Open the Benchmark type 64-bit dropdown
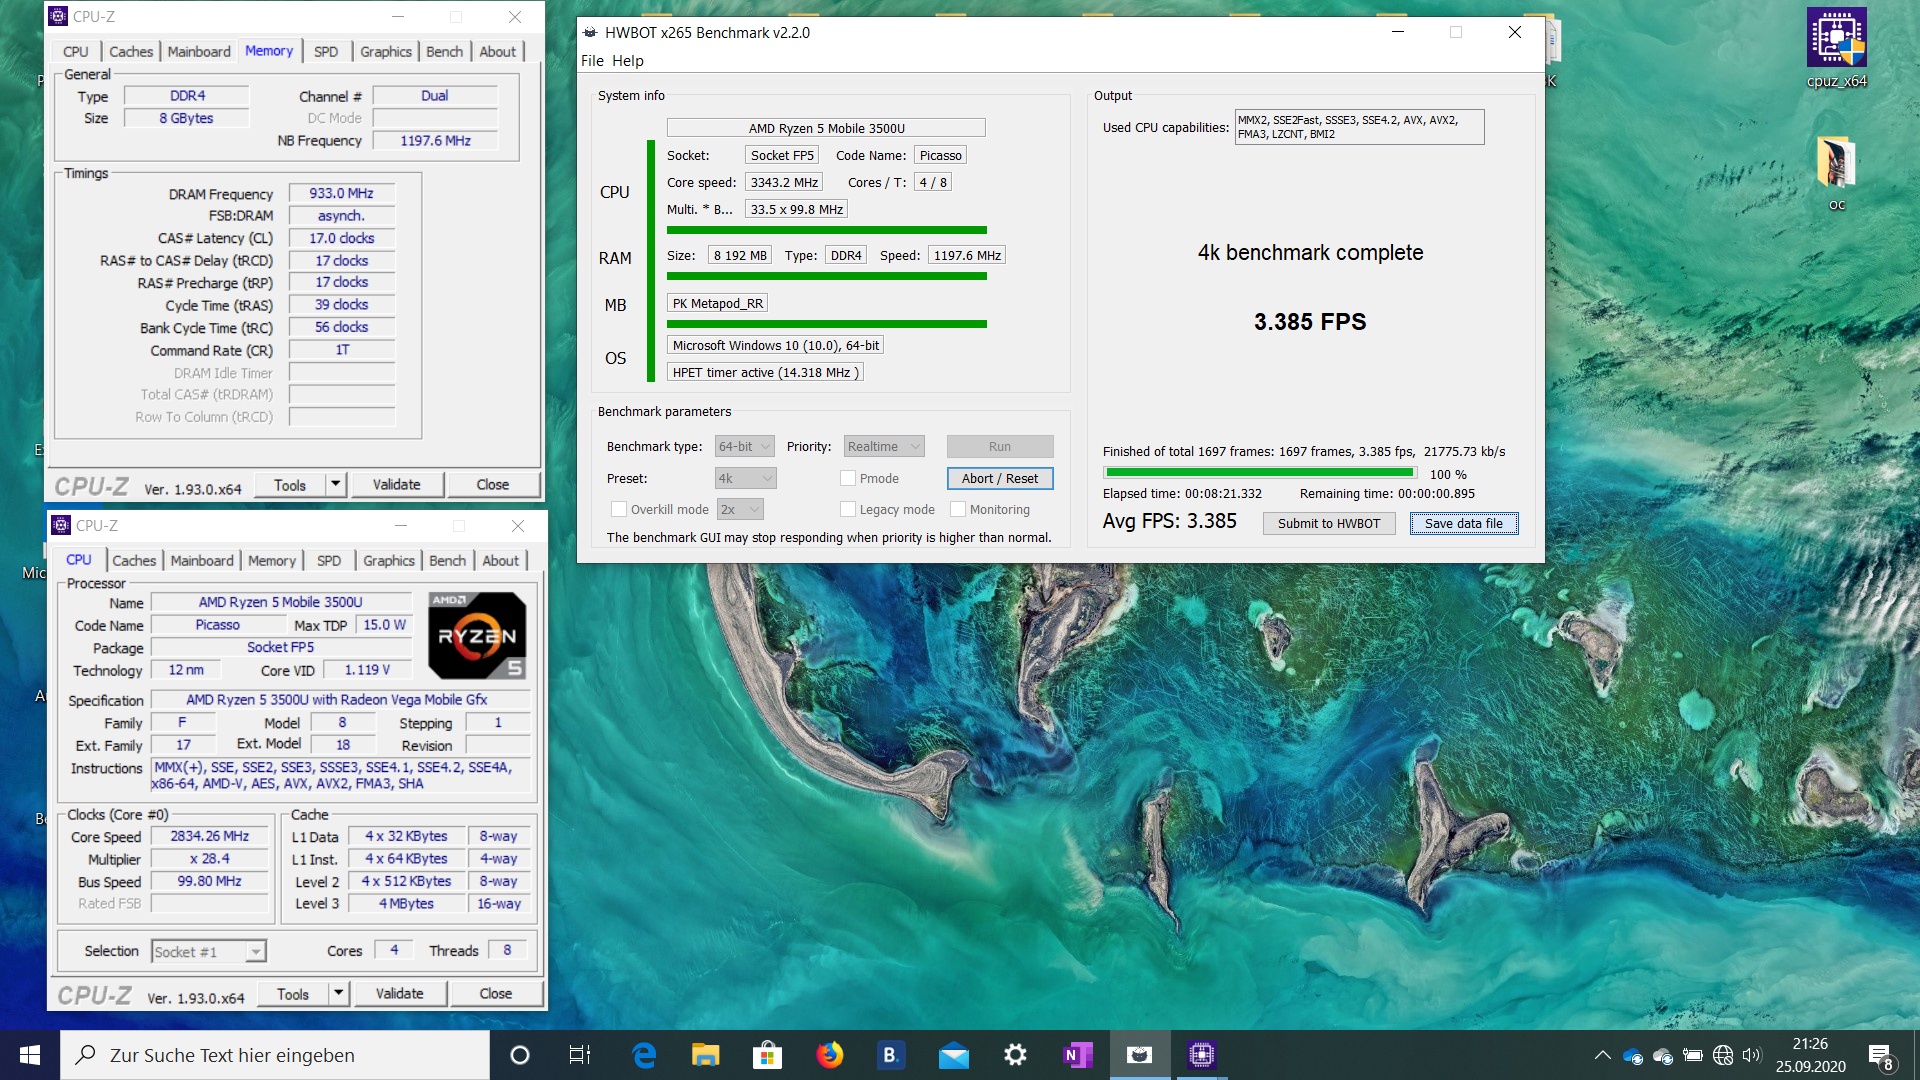The image size is (1920, 1080). tap(745, 446)
